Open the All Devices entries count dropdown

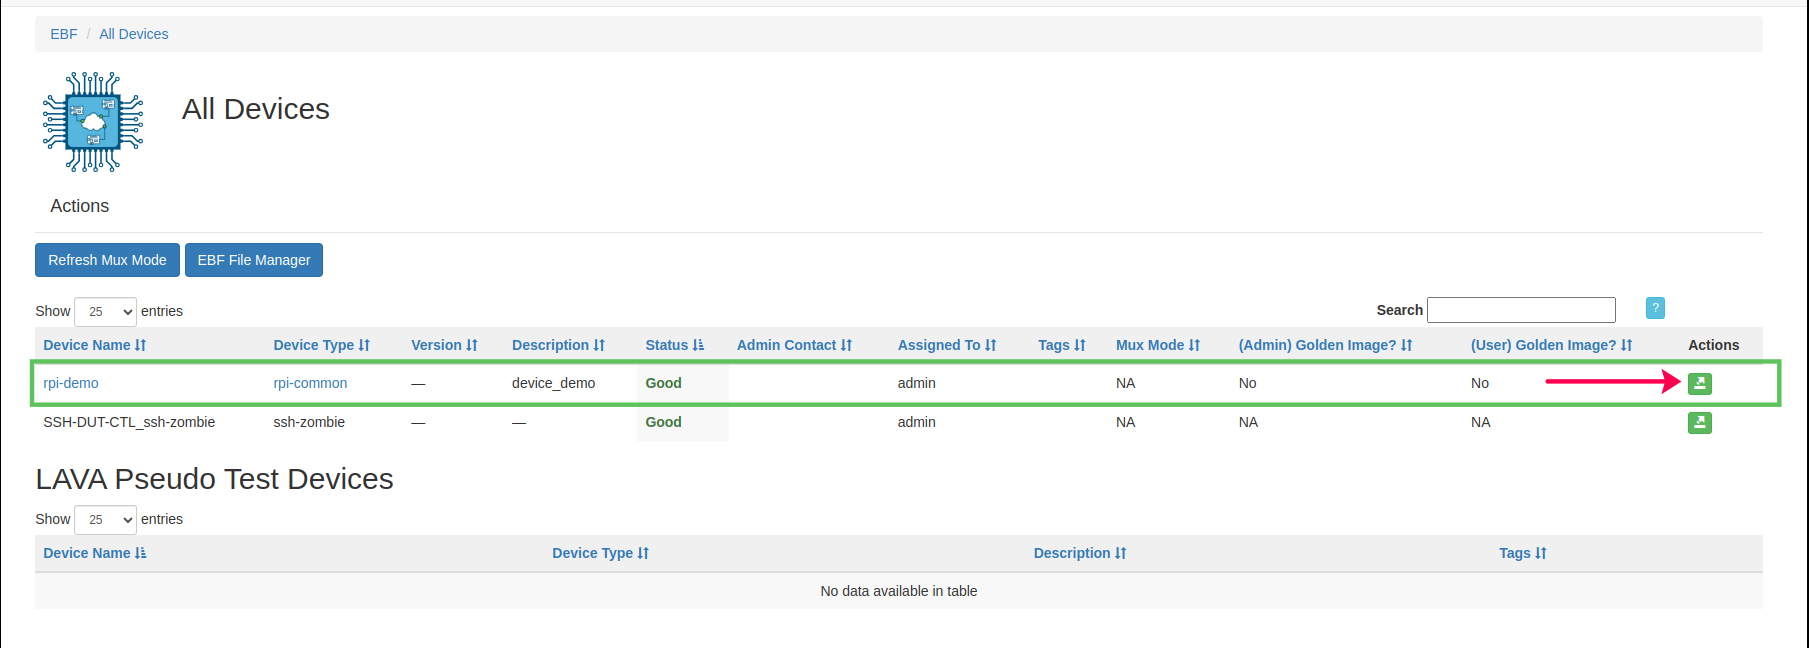click(x=105, y=311)
